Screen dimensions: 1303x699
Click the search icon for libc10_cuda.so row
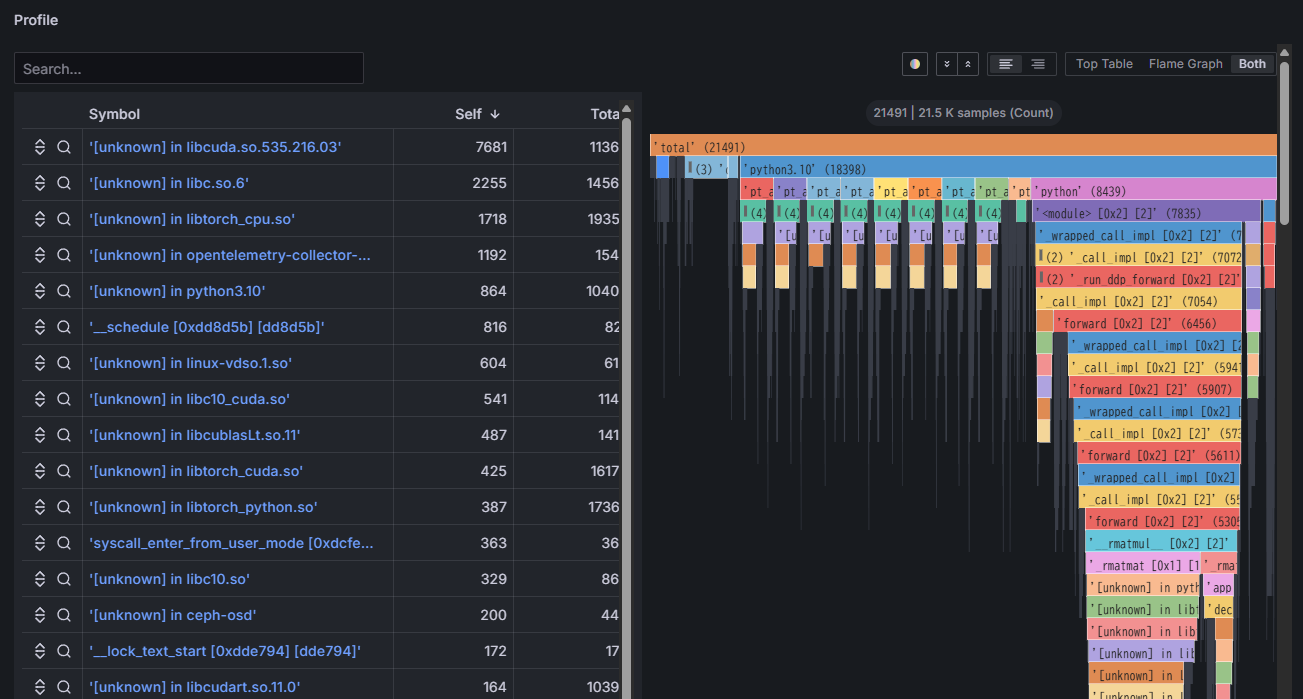pos(64,399)
